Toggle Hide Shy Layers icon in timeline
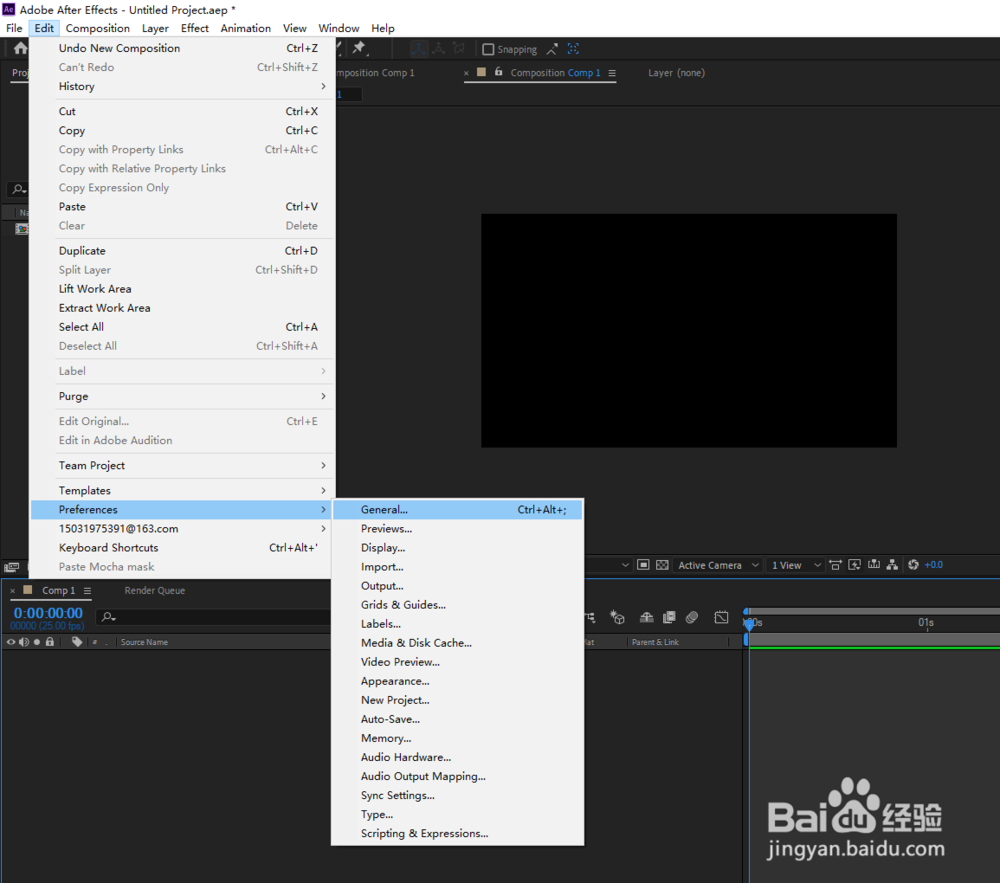The width and height of the screenshot is (1000, 883). (646, 617)
